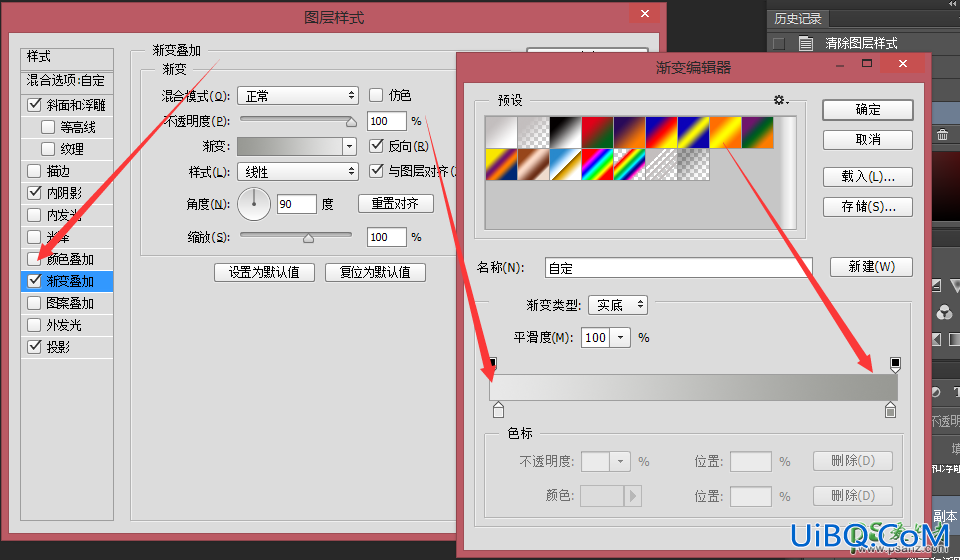960x560 pixels.
Task: Select the blue-yellow-blue gradient preset
Action: [x=693, y=132]
